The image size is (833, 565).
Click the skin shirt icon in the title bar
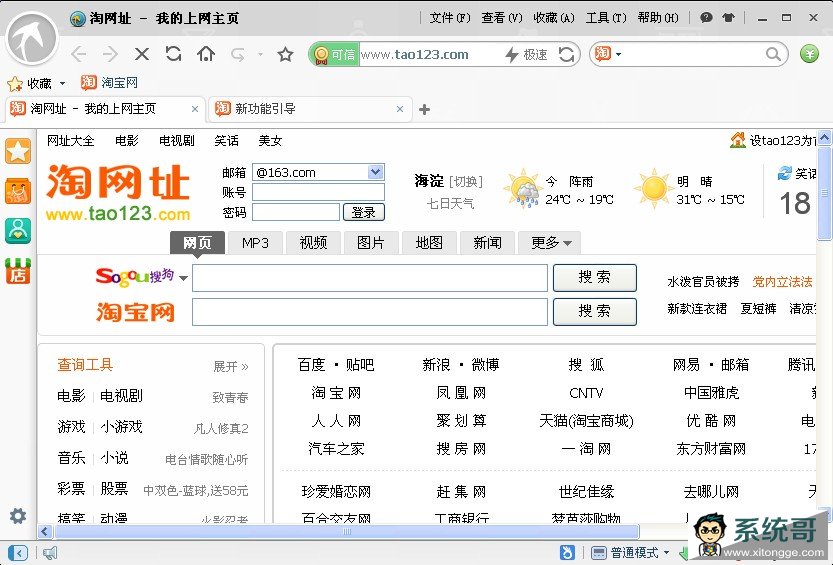pos(728,18)
